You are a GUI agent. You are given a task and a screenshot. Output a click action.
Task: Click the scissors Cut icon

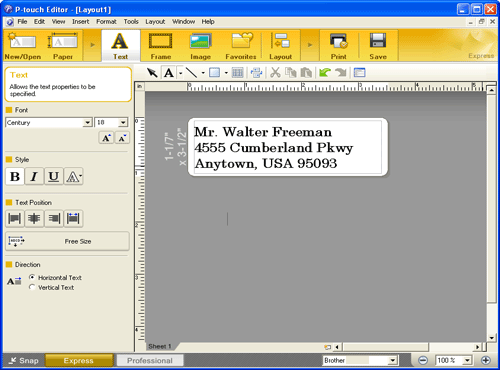pyautogui.click(x=275, y=72)
